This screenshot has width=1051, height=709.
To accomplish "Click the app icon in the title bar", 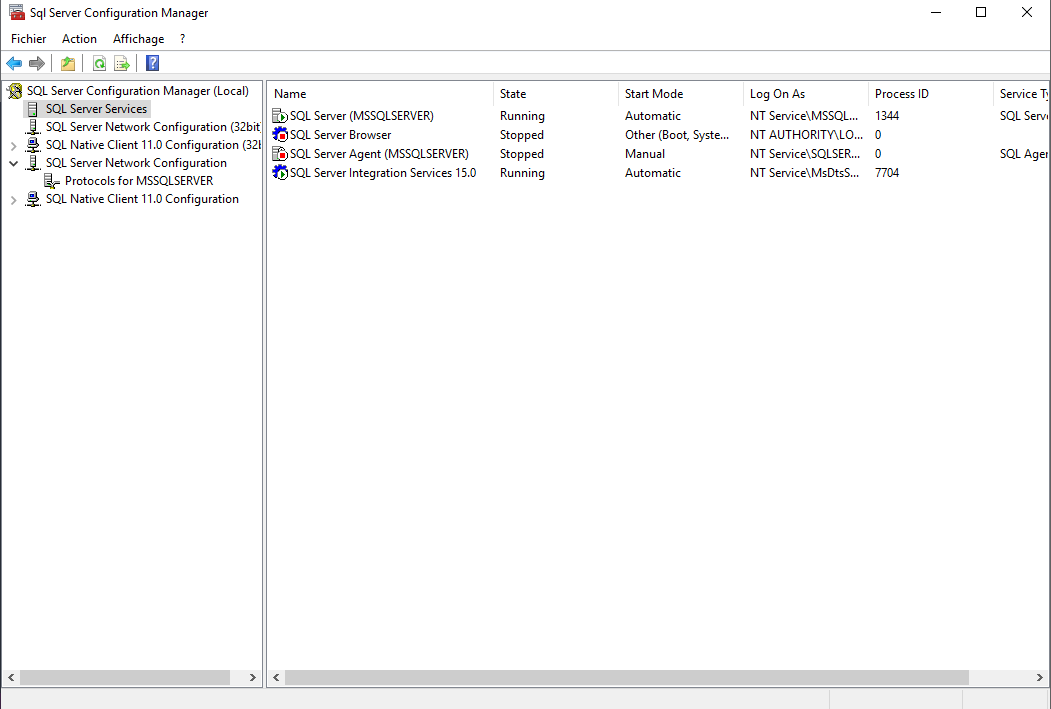I will [17, 13].
